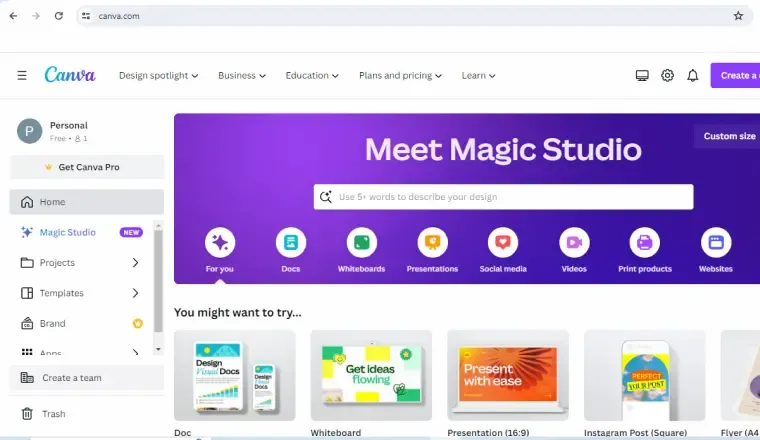The image size is (760, 440).
Task: Click the sidebar scroll down arrow
Action: click(158, 349)
